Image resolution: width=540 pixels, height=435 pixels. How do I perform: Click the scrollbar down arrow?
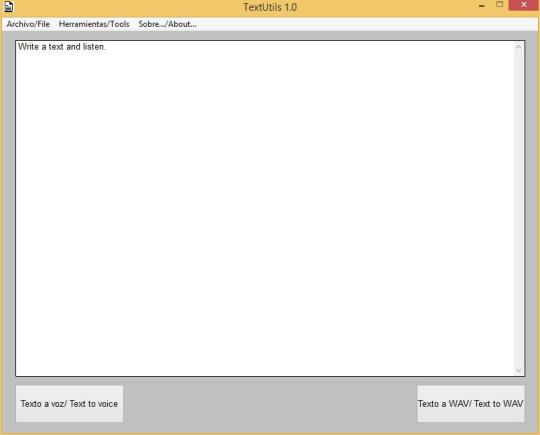[x=519, y=370]
